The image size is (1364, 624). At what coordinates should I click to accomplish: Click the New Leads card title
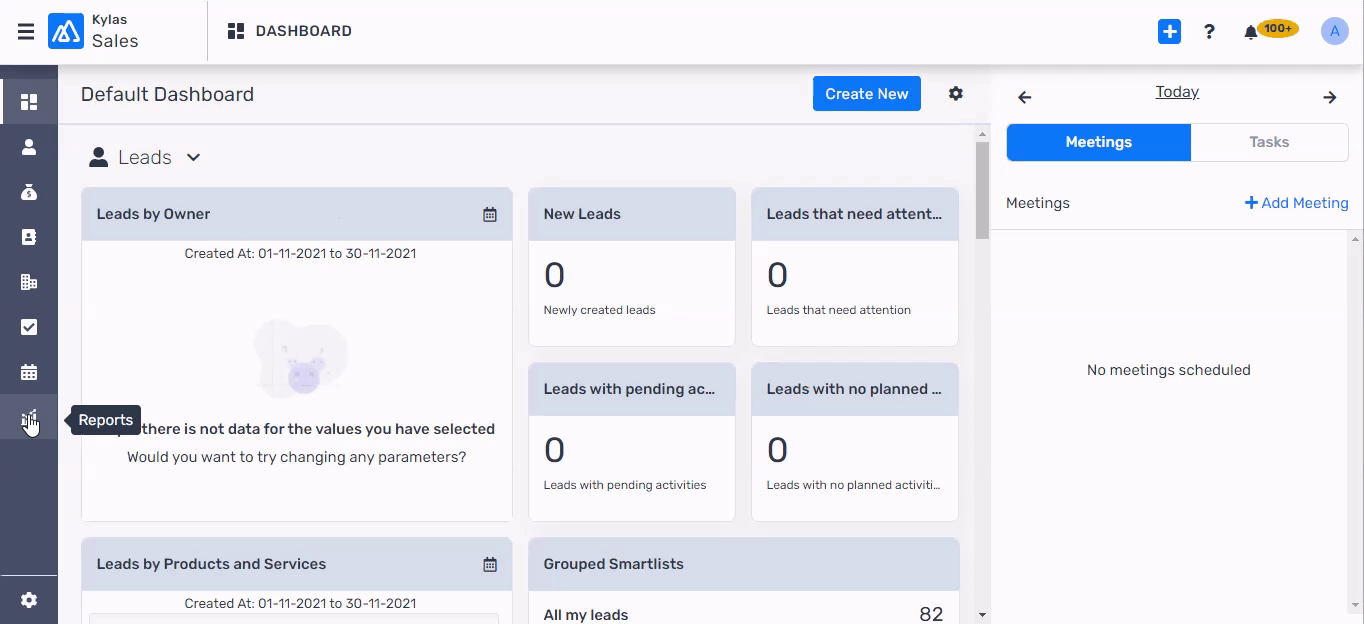(x=582, y=214)
